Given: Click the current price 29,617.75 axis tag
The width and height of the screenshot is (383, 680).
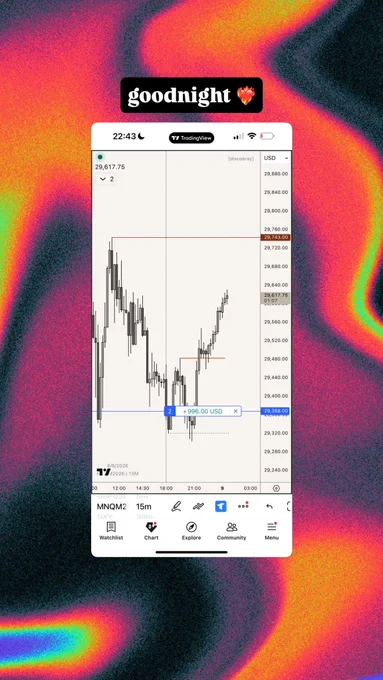Looking at the screenshot, I should pos(275,298).
